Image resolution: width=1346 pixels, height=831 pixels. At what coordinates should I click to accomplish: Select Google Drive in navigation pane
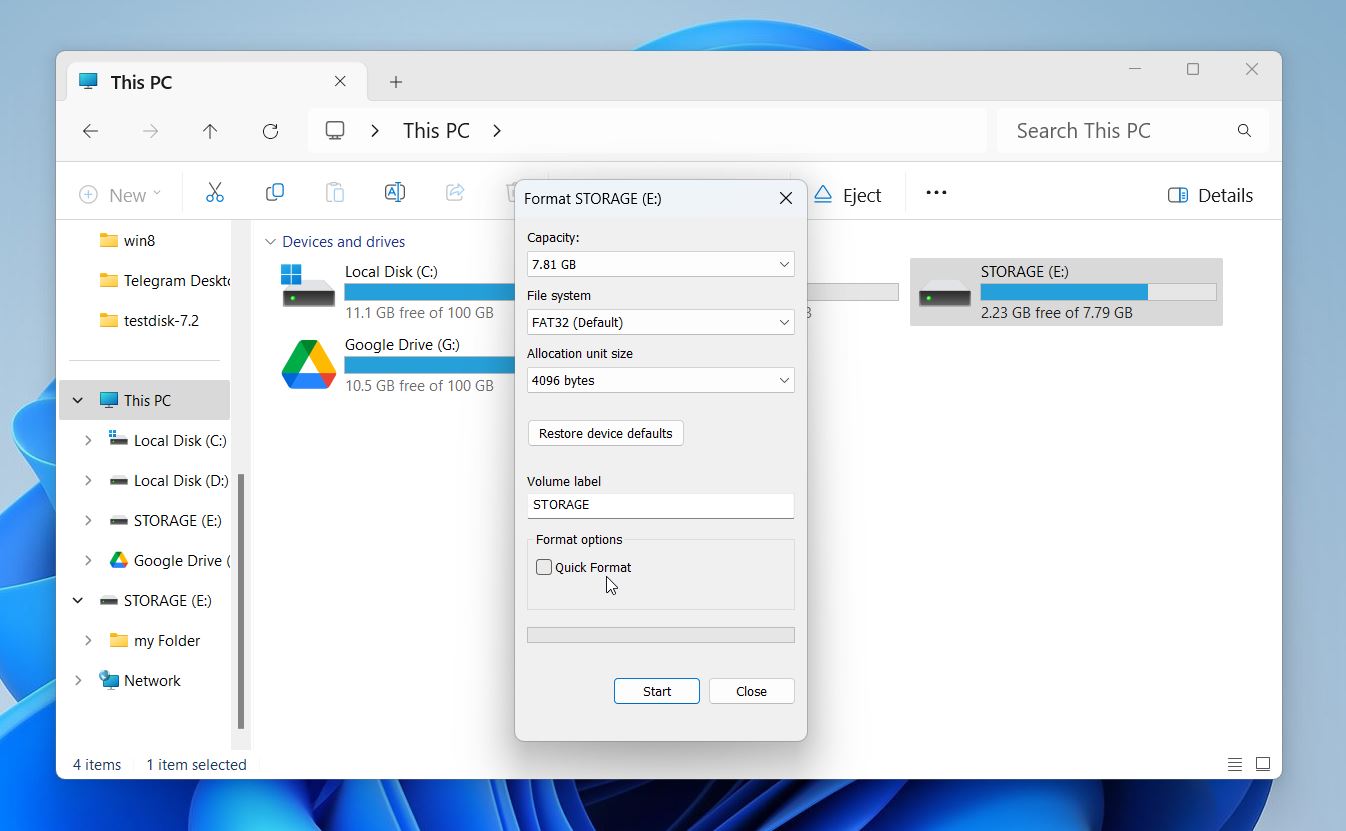169,560
